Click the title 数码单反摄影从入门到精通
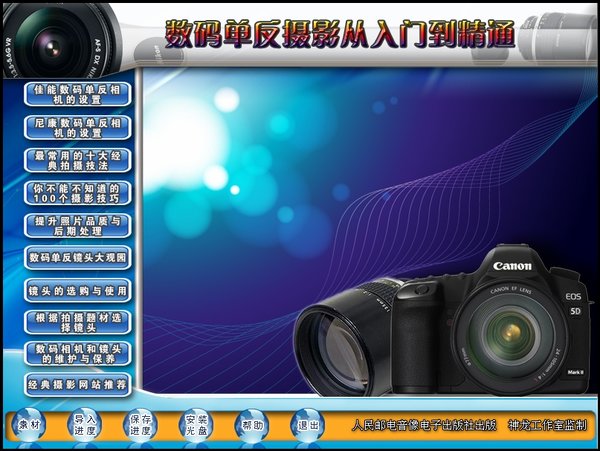 click(340, 34)
